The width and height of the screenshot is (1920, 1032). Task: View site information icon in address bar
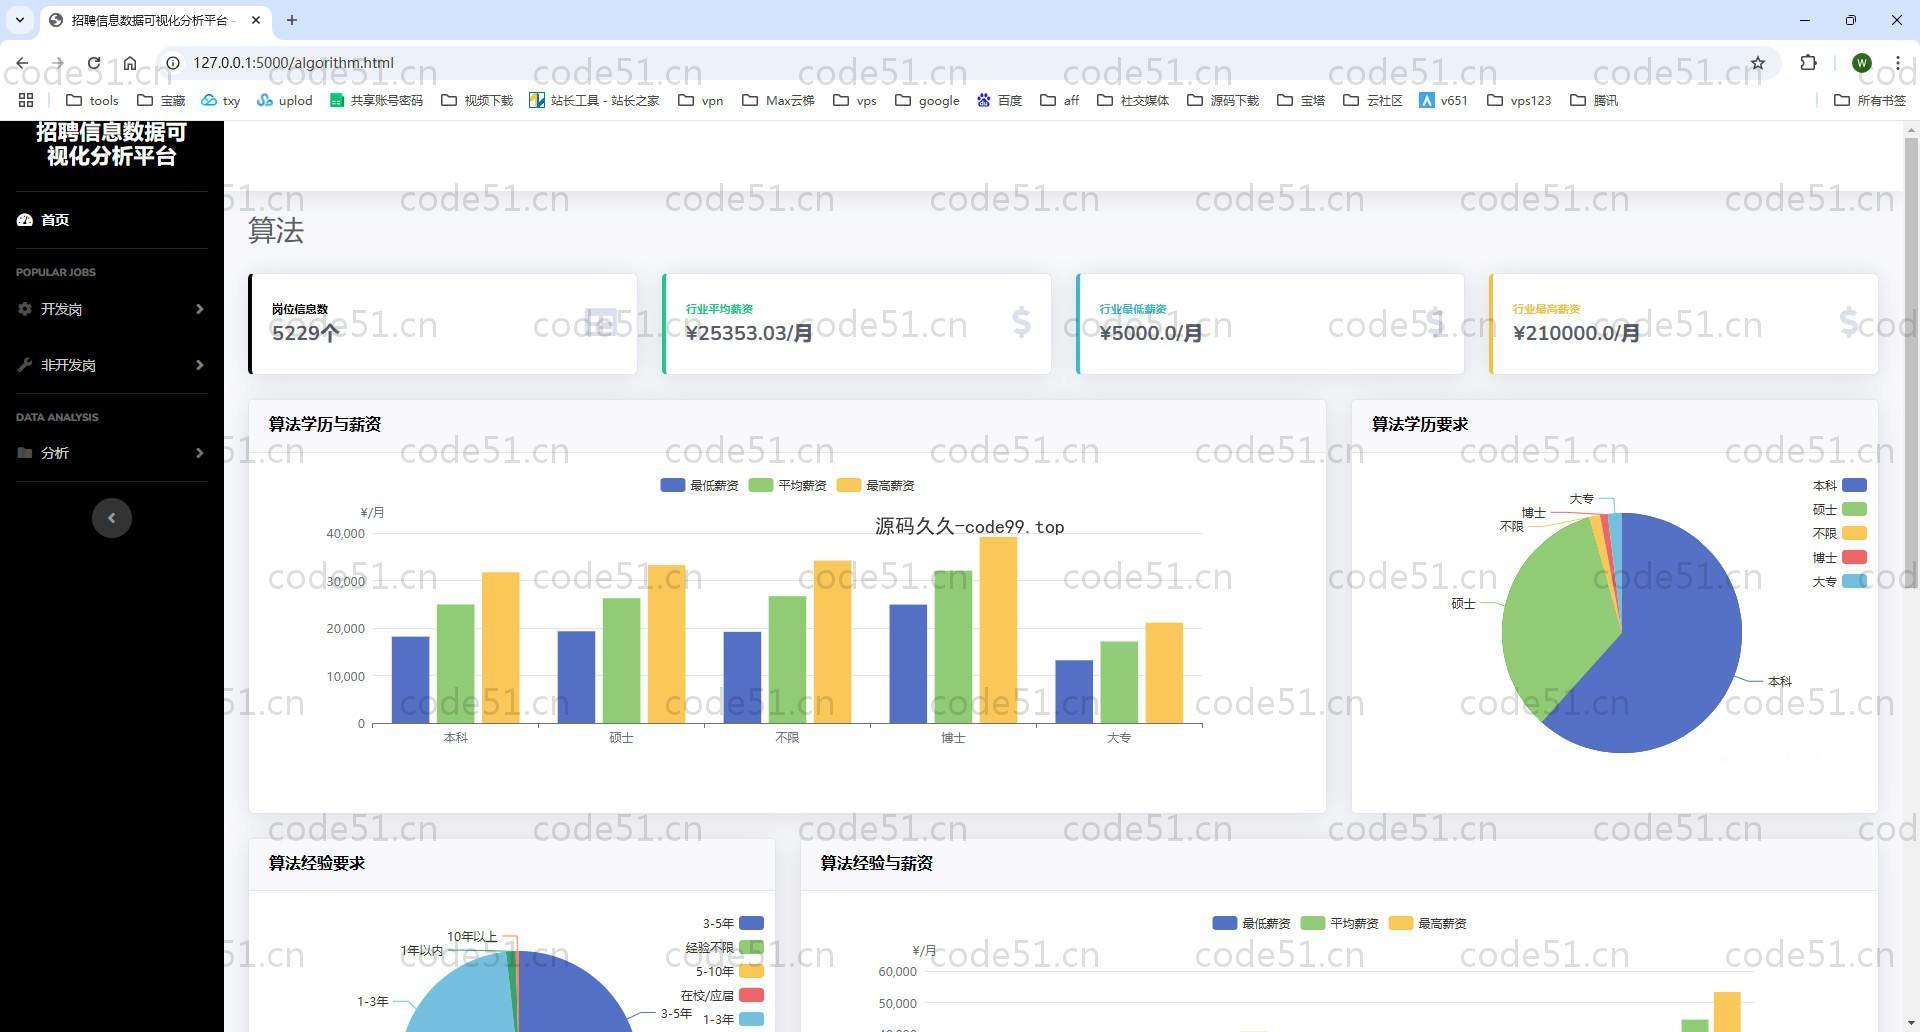pyautogui.click(x=173, y=63)
